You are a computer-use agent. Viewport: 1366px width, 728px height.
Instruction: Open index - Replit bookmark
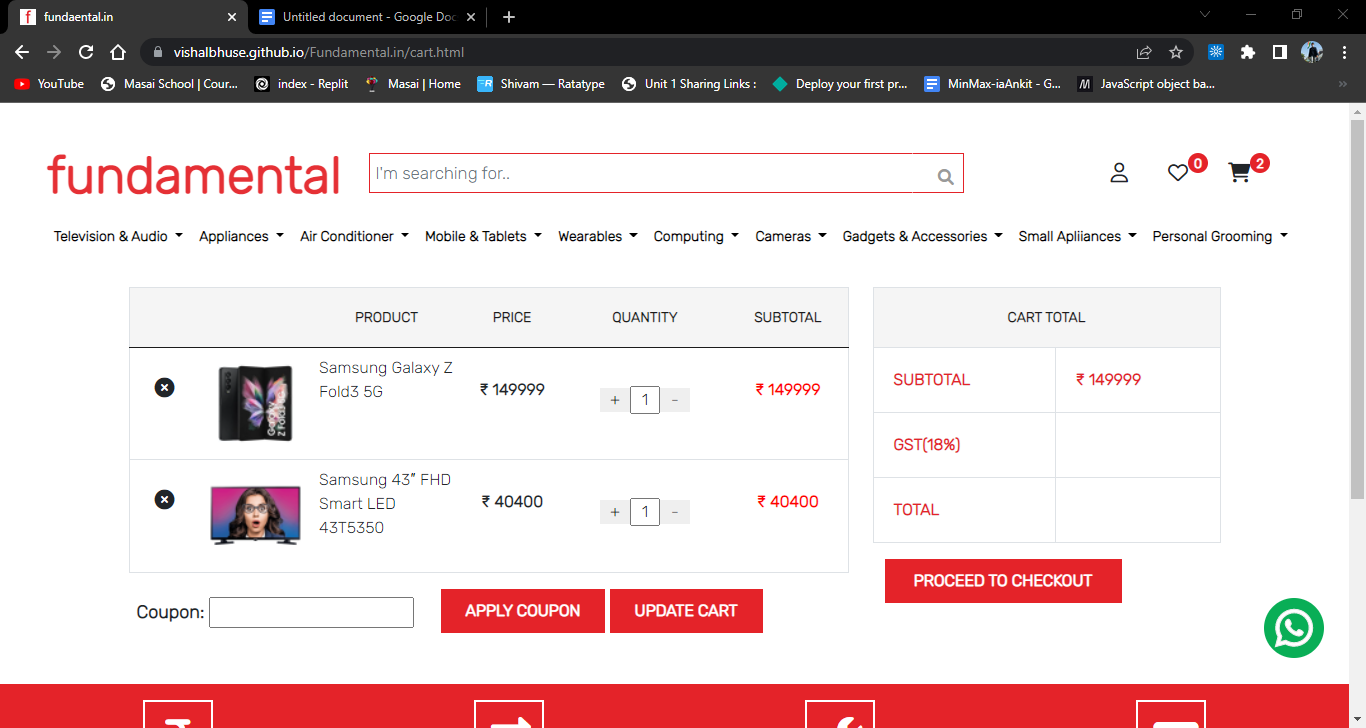(301, 84)
